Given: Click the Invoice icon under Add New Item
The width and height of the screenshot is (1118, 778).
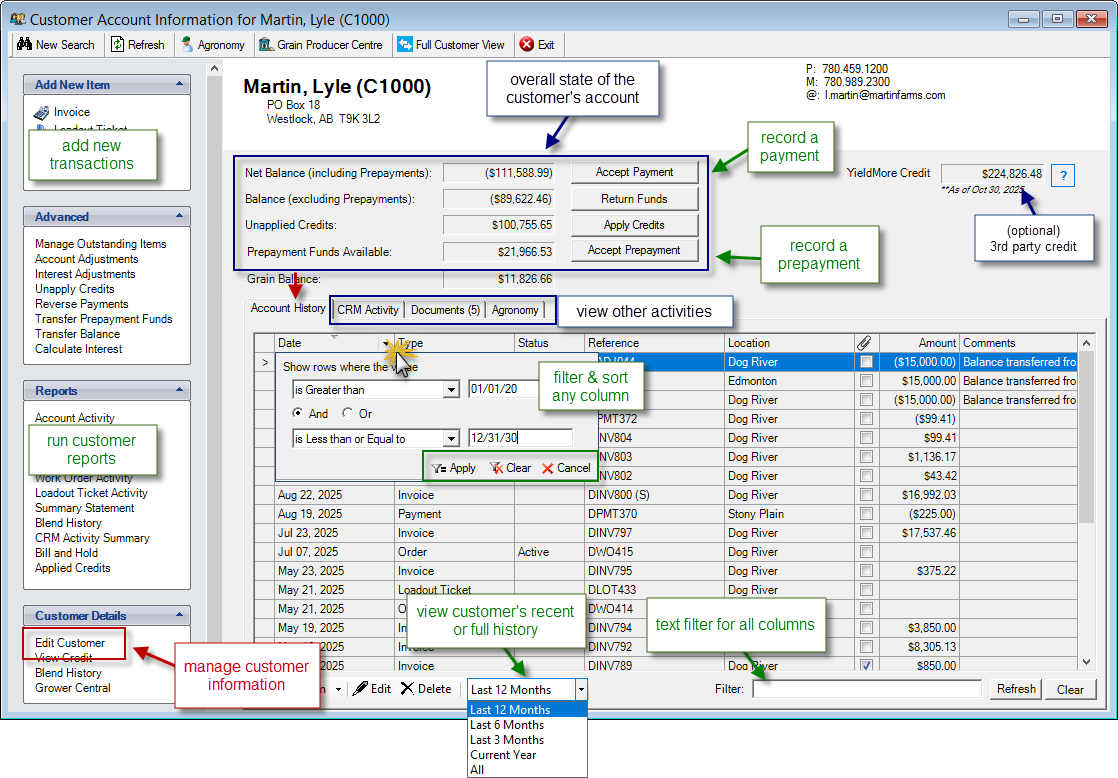Looking at the screenshot, I should (x=41, y=112).
